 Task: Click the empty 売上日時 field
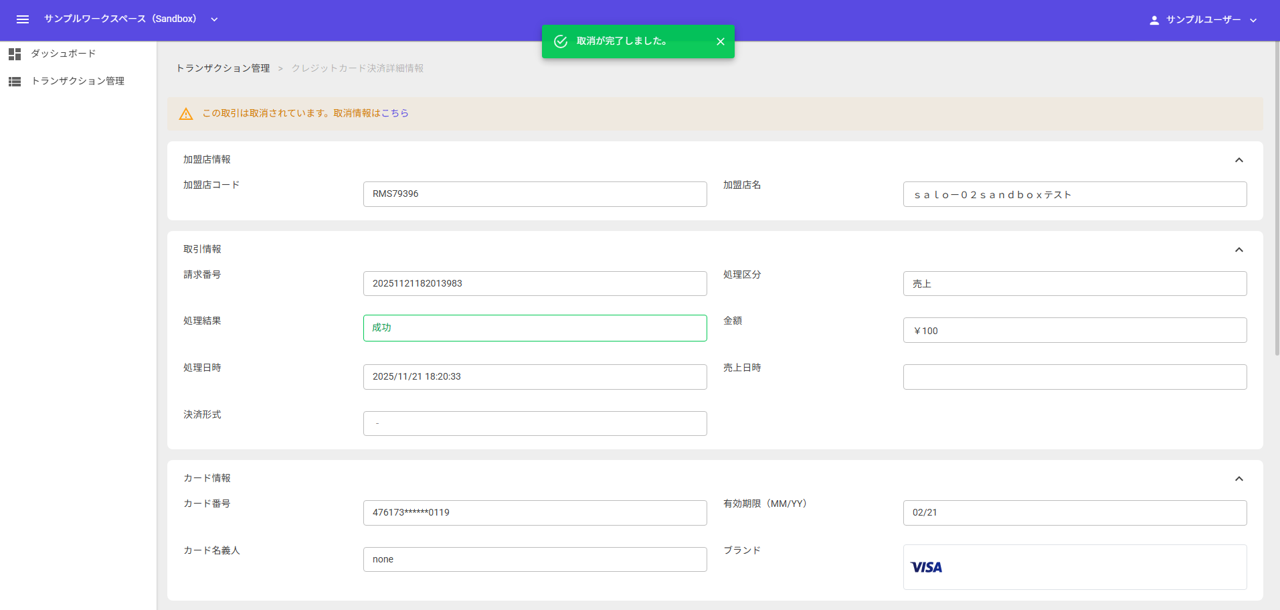[x=1075, y=376]
